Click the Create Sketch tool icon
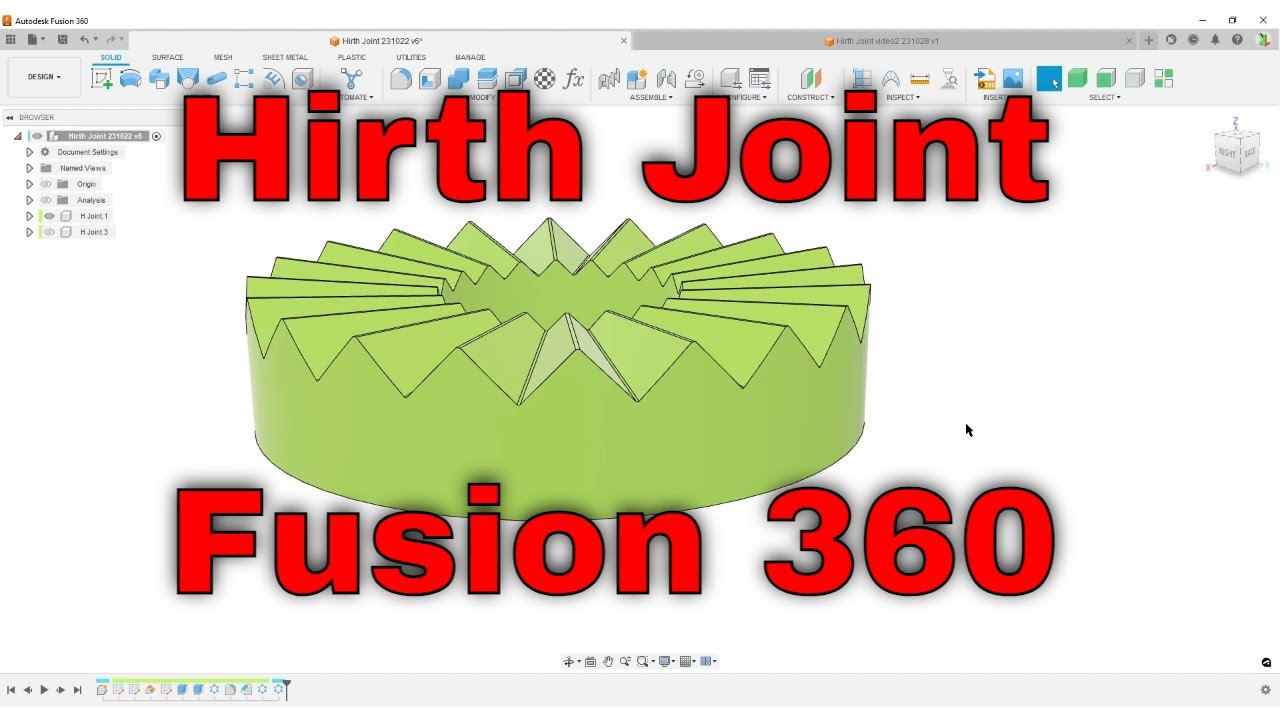 [102, 79]
